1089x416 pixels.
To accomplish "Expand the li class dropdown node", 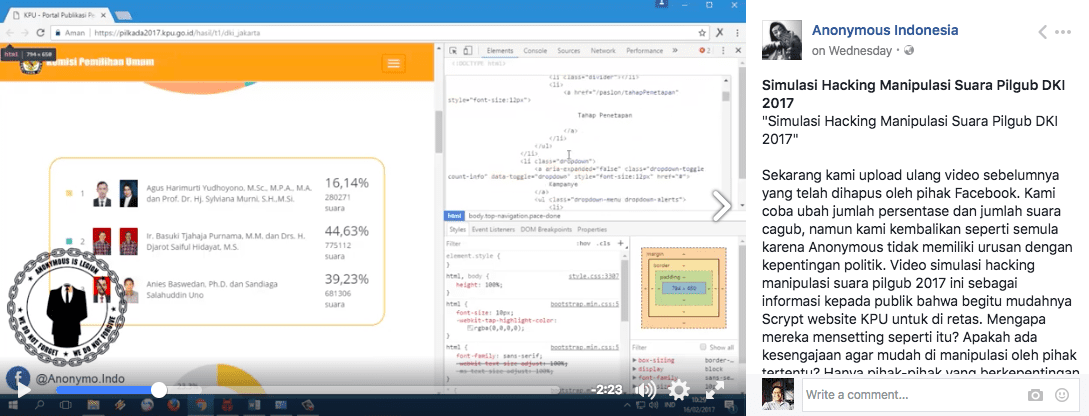I will pyautogui.click(x=516, y=160).
